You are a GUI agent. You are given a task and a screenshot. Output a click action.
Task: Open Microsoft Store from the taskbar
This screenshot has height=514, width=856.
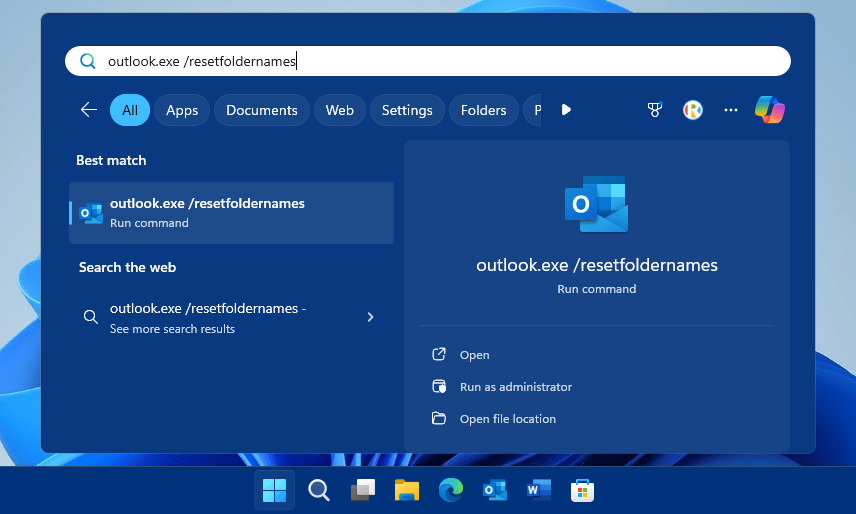coord(582,491)
